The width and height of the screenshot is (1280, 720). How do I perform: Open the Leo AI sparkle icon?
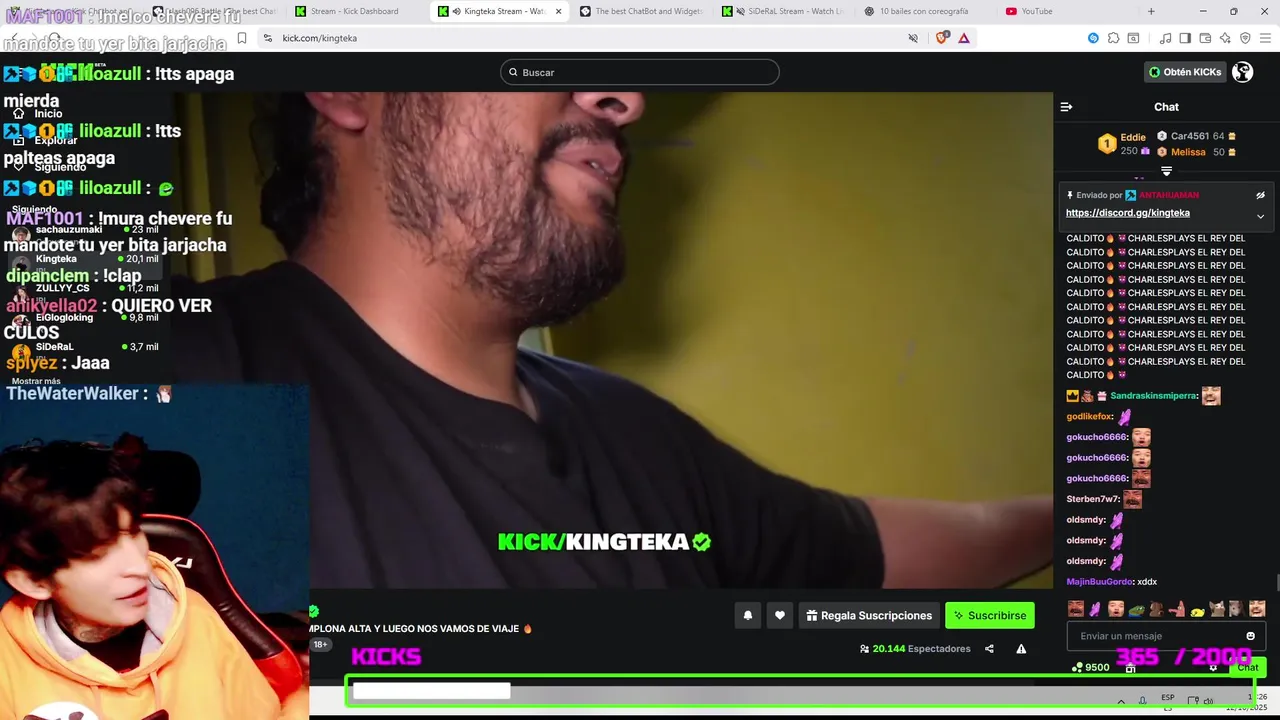tap(1225, 38)
